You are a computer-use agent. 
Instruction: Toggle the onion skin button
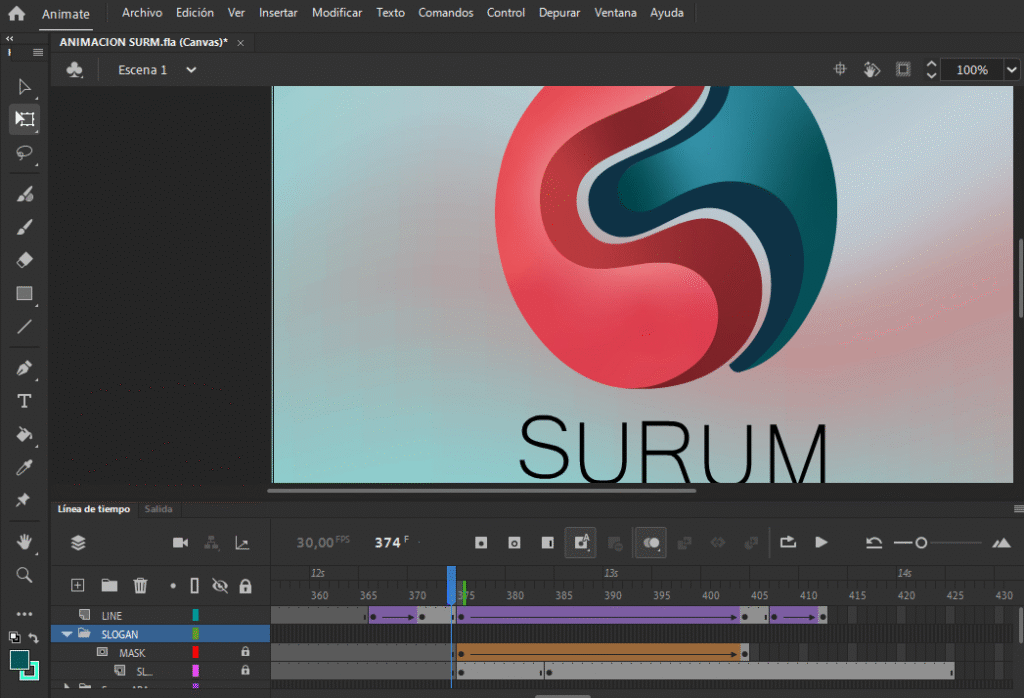pos(652,543)
